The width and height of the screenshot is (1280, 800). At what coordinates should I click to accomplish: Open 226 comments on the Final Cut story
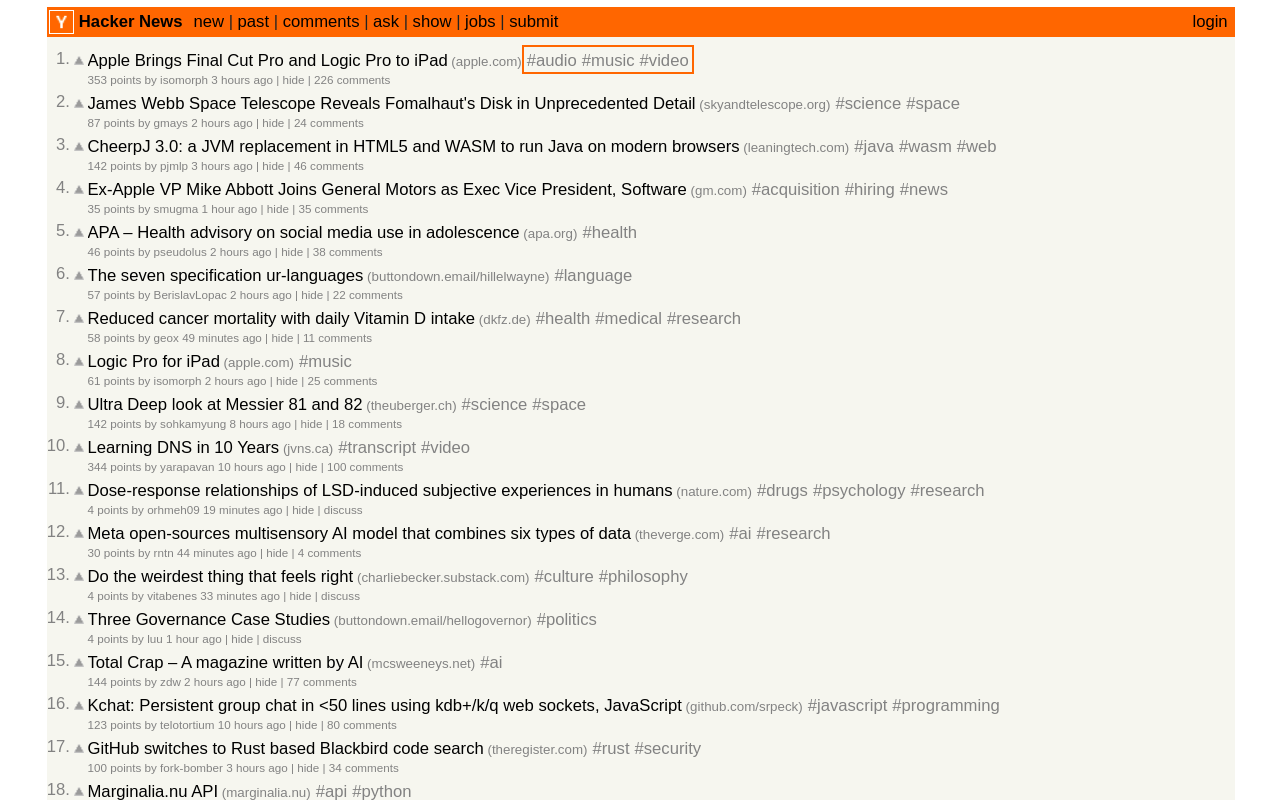pos(352,80)
